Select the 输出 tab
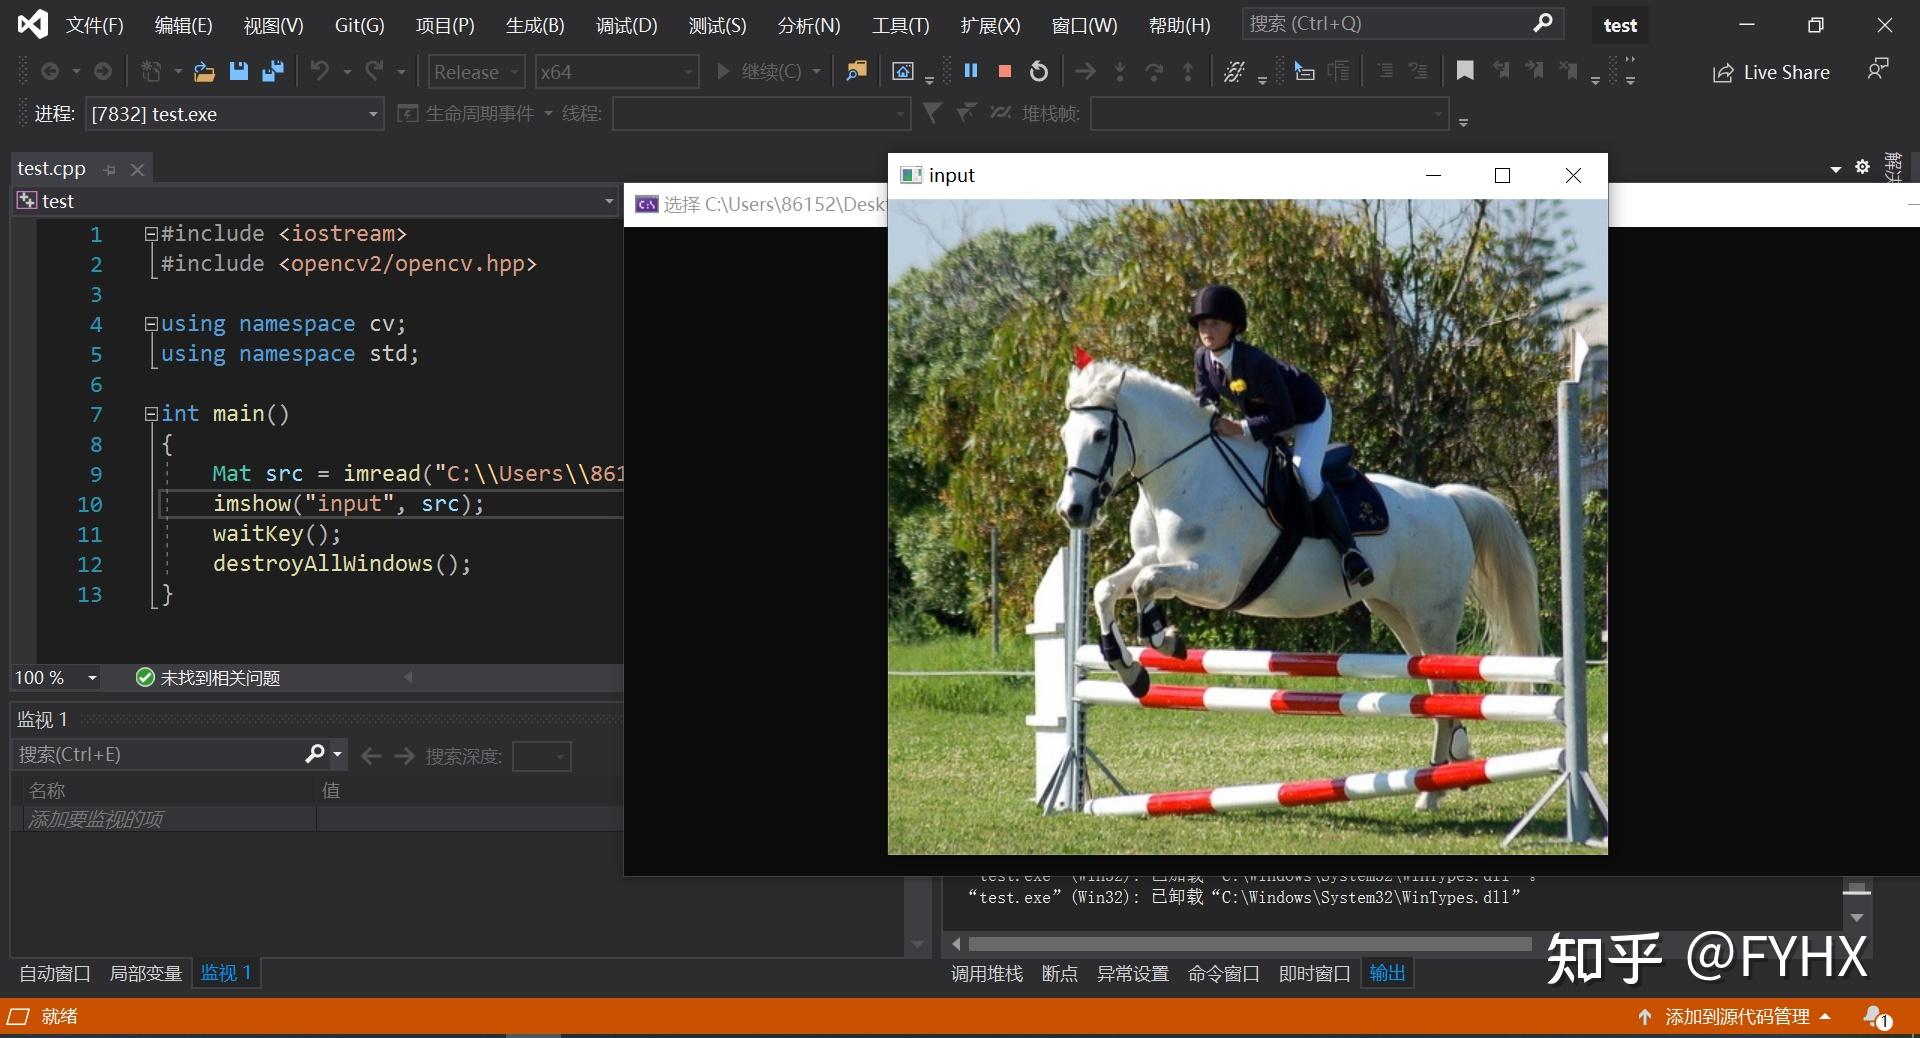Screen dimensions: 1920x1038 1387,973
